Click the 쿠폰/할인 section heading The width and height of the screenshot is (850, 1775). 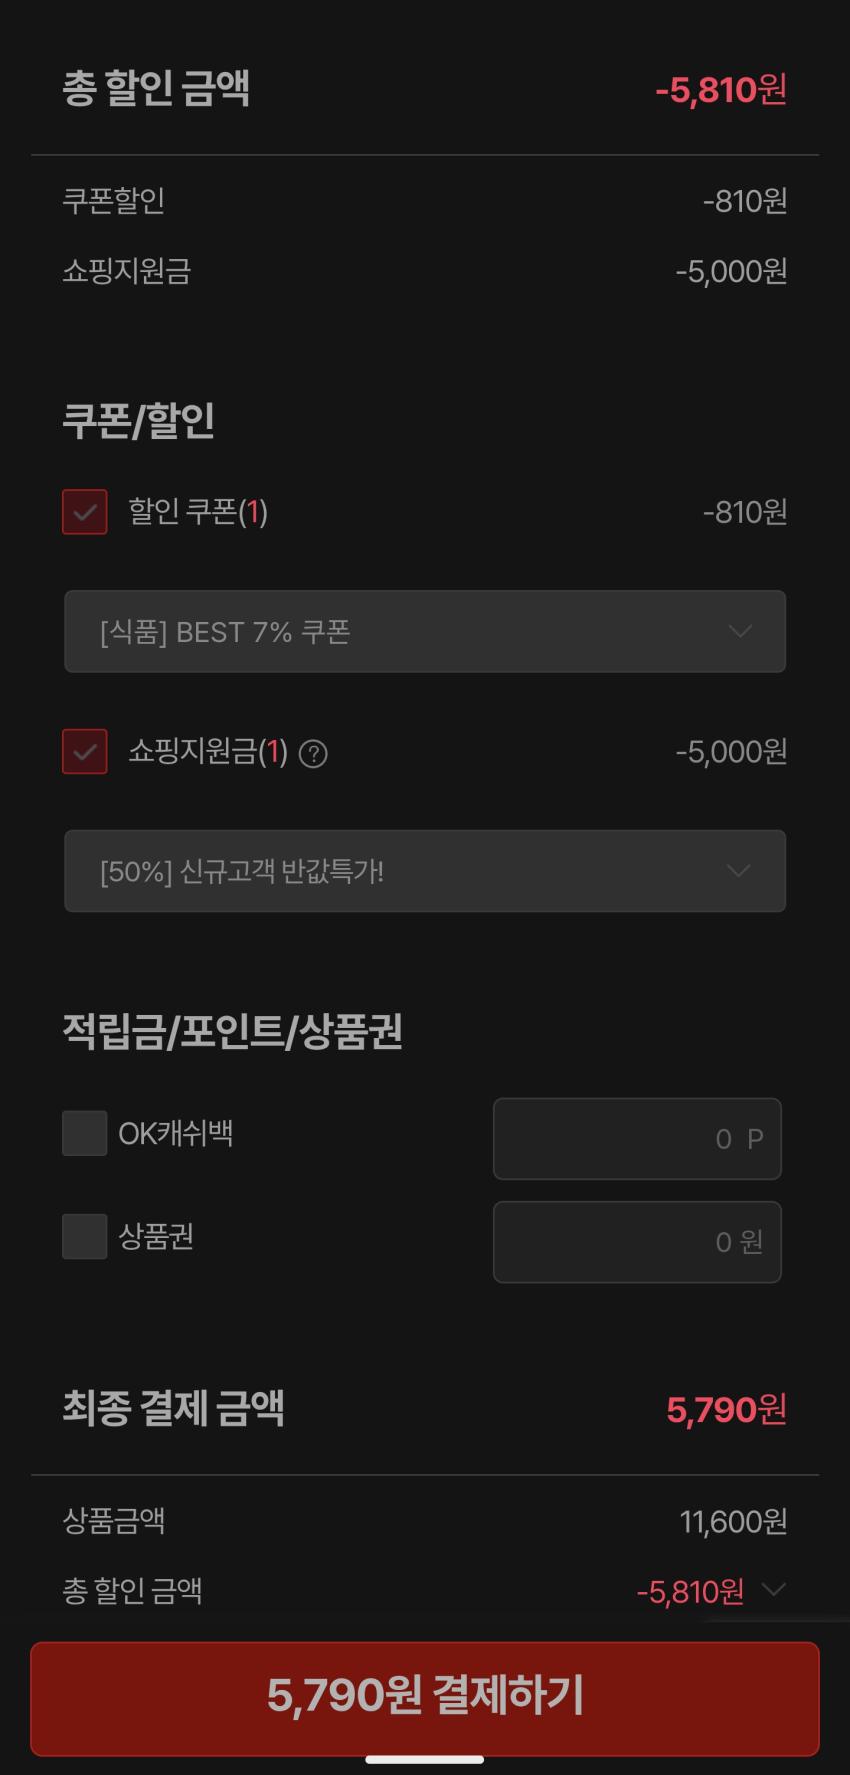[139, 421]
